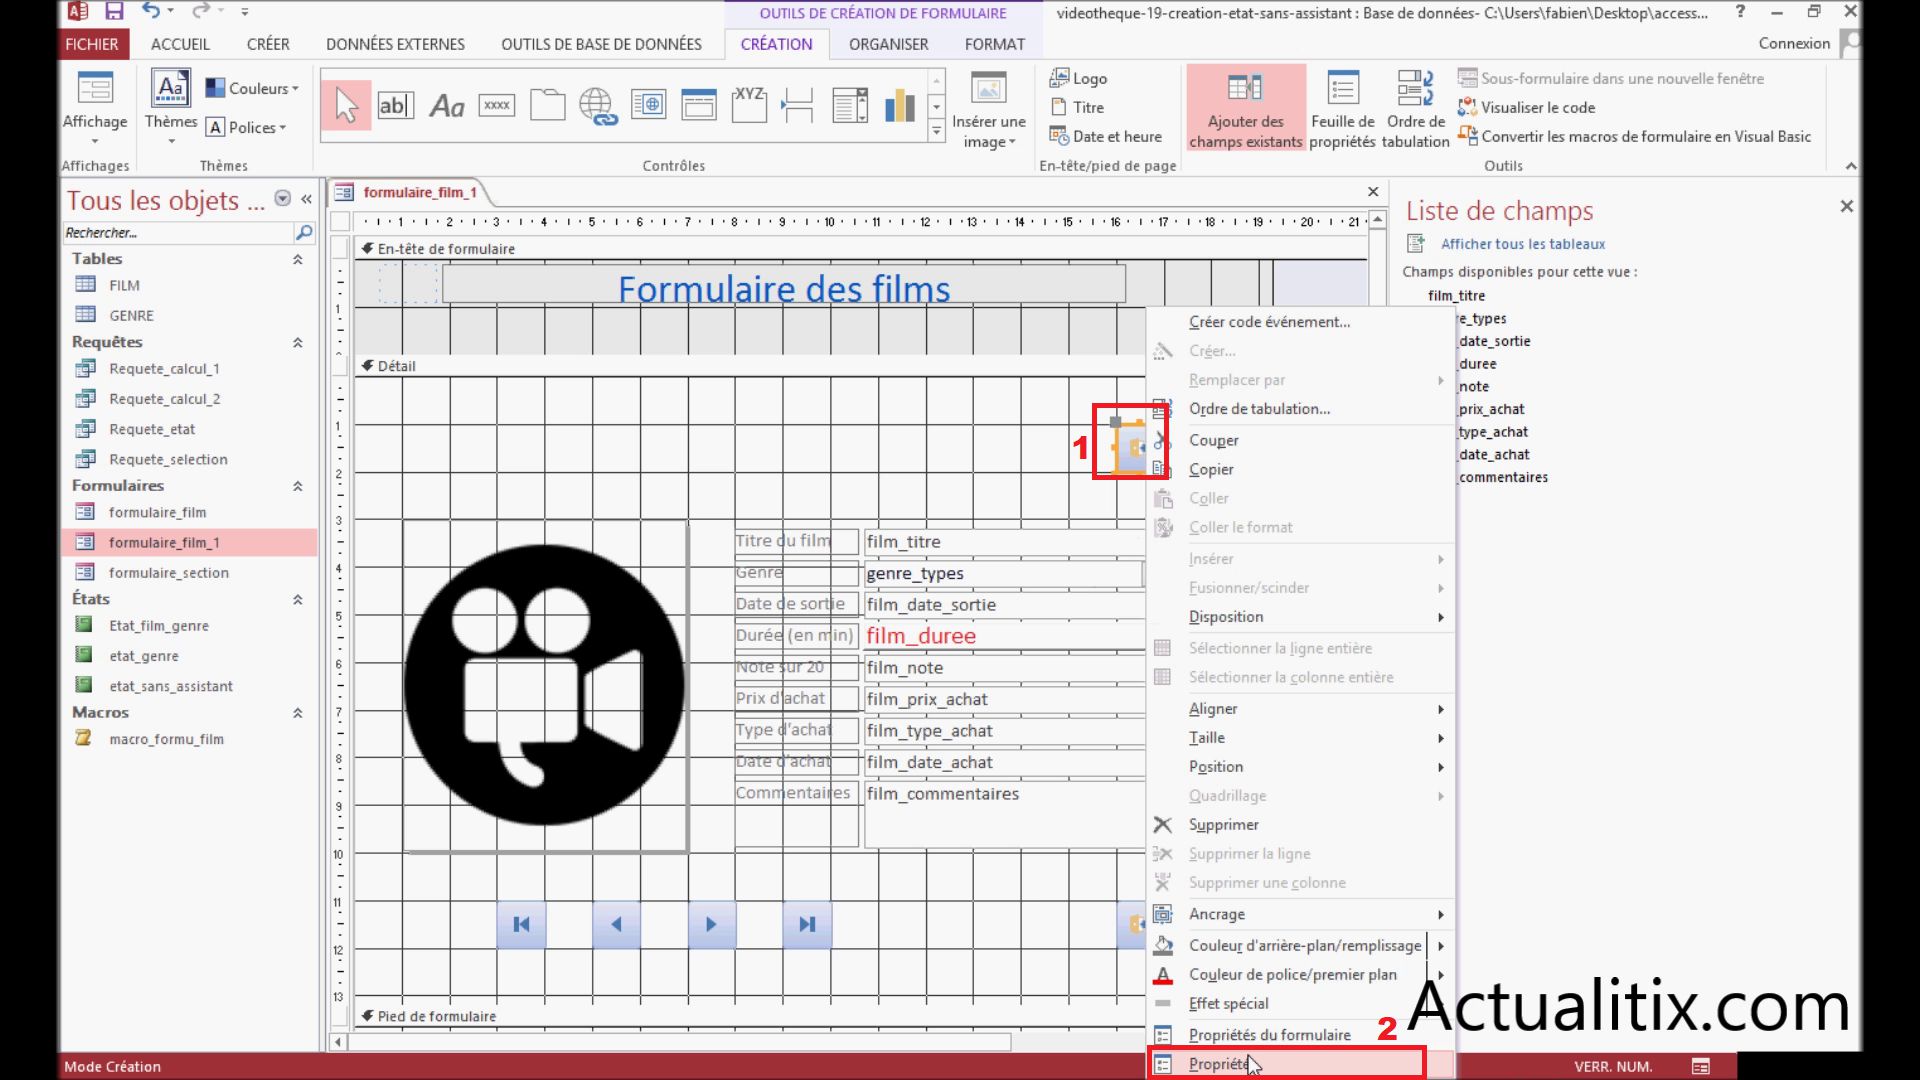Choose Copier in context menu
Viewport: 1920px width, 1080px height.
(x=1300, y=469)
